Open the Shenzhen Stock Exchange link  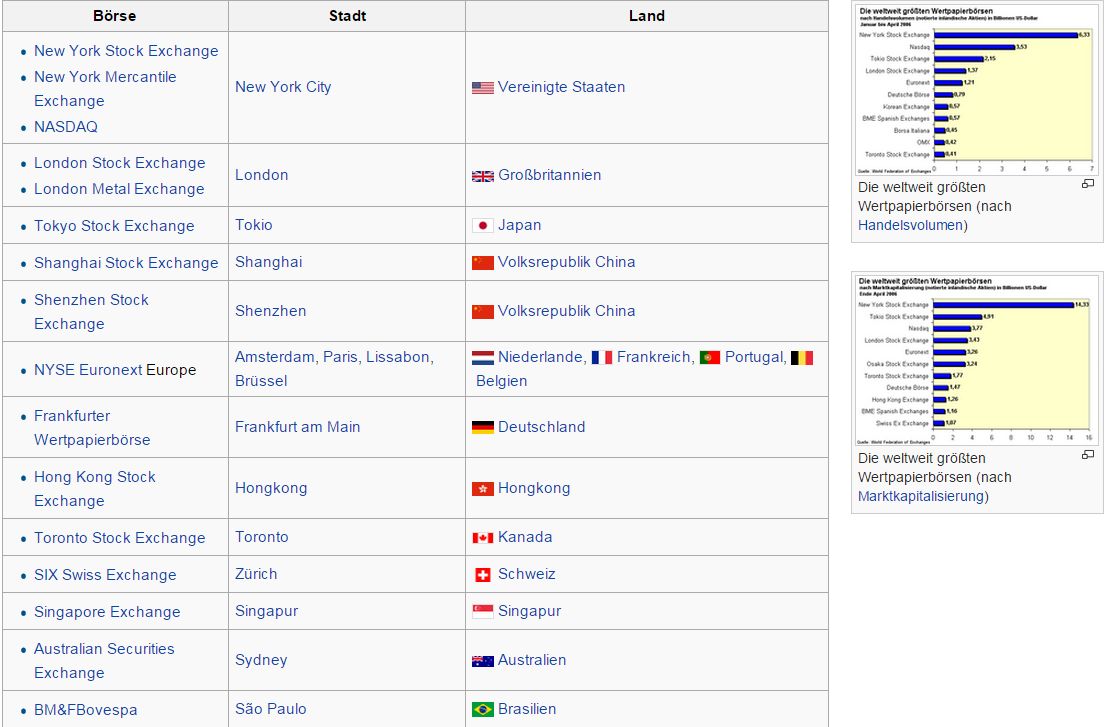point(91,312)
